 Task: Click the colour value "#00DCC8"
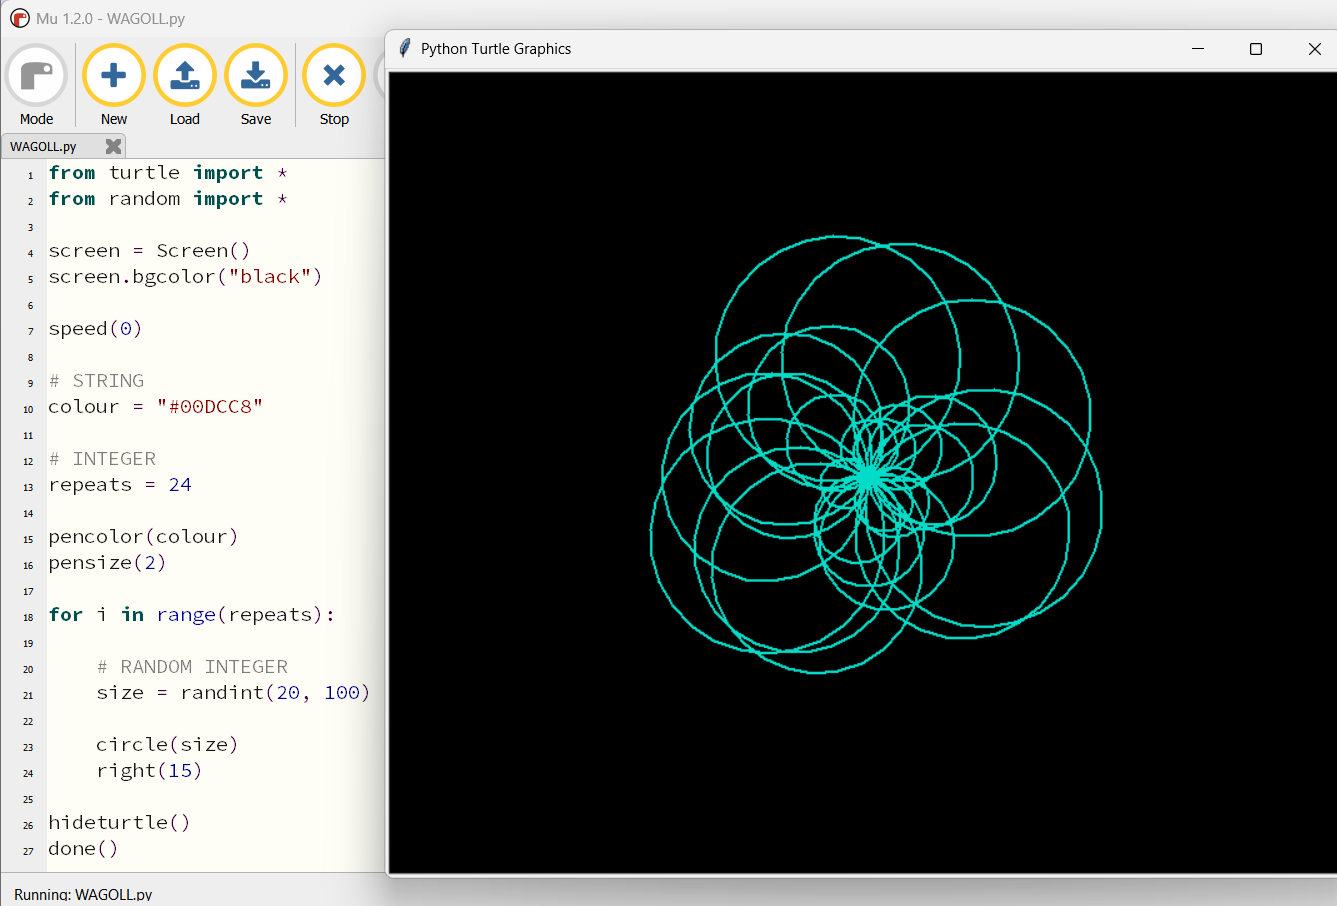tap(209, 407)
